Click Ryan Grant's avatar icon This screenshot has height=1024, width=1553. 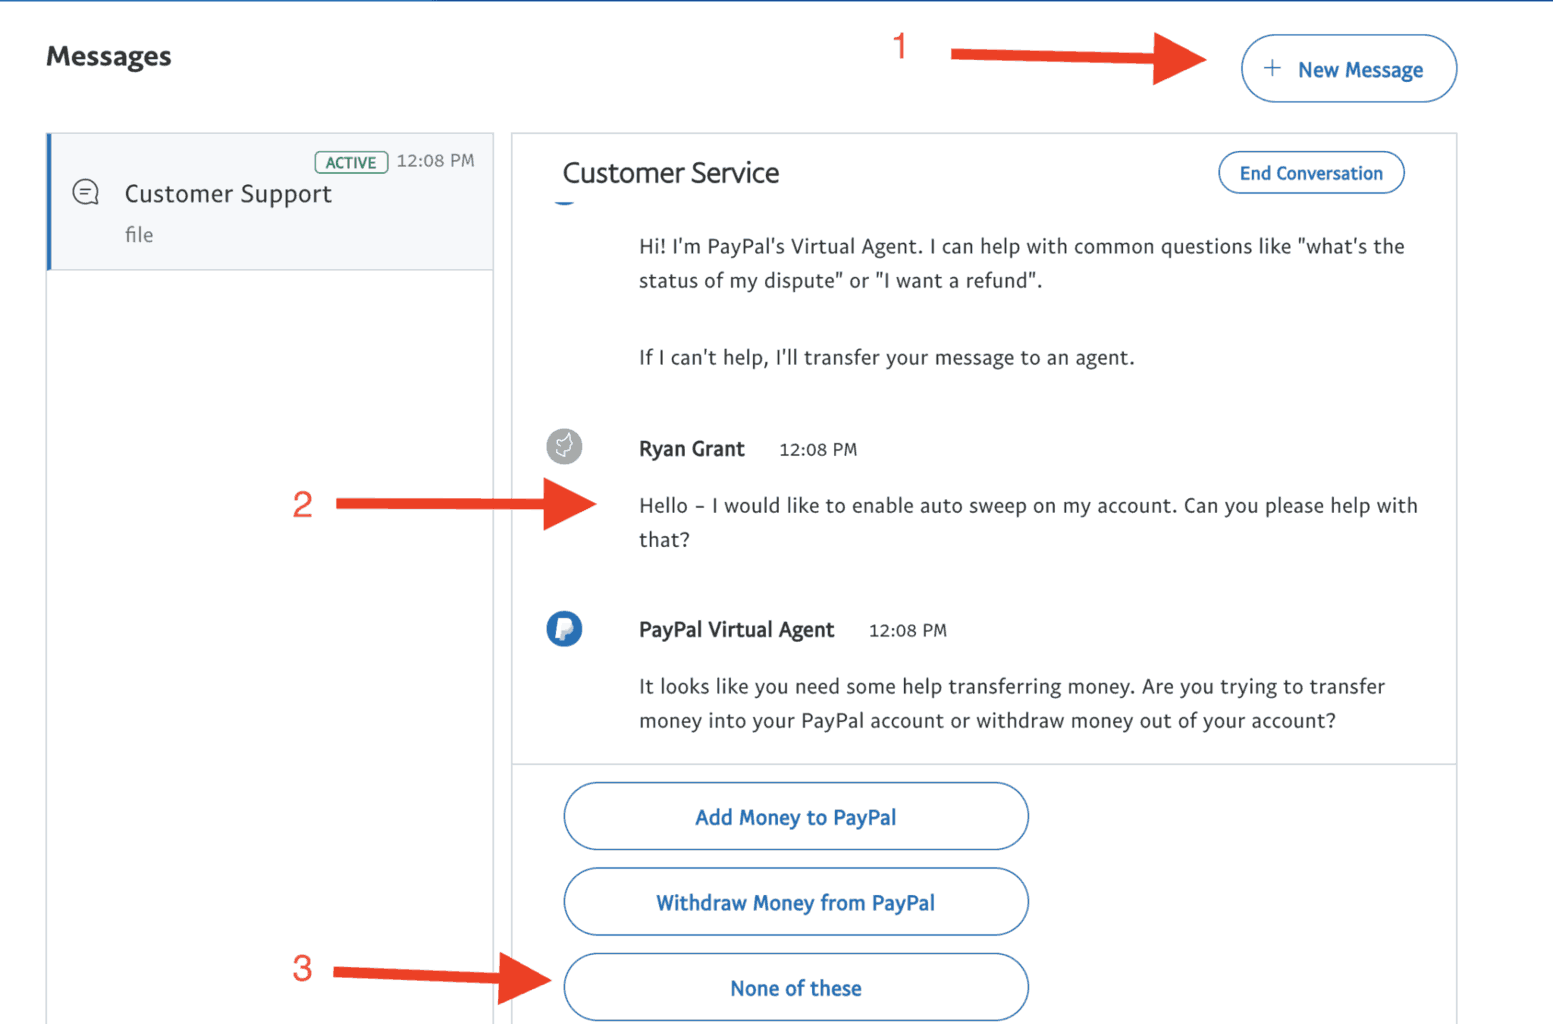click(564, 447)
